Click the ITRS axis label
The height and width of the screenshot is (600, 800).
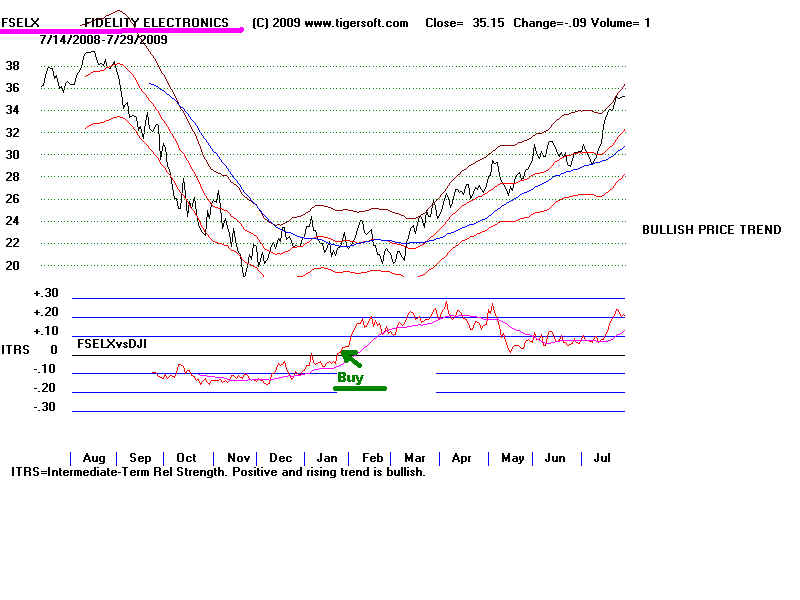(x=16, y=350)
